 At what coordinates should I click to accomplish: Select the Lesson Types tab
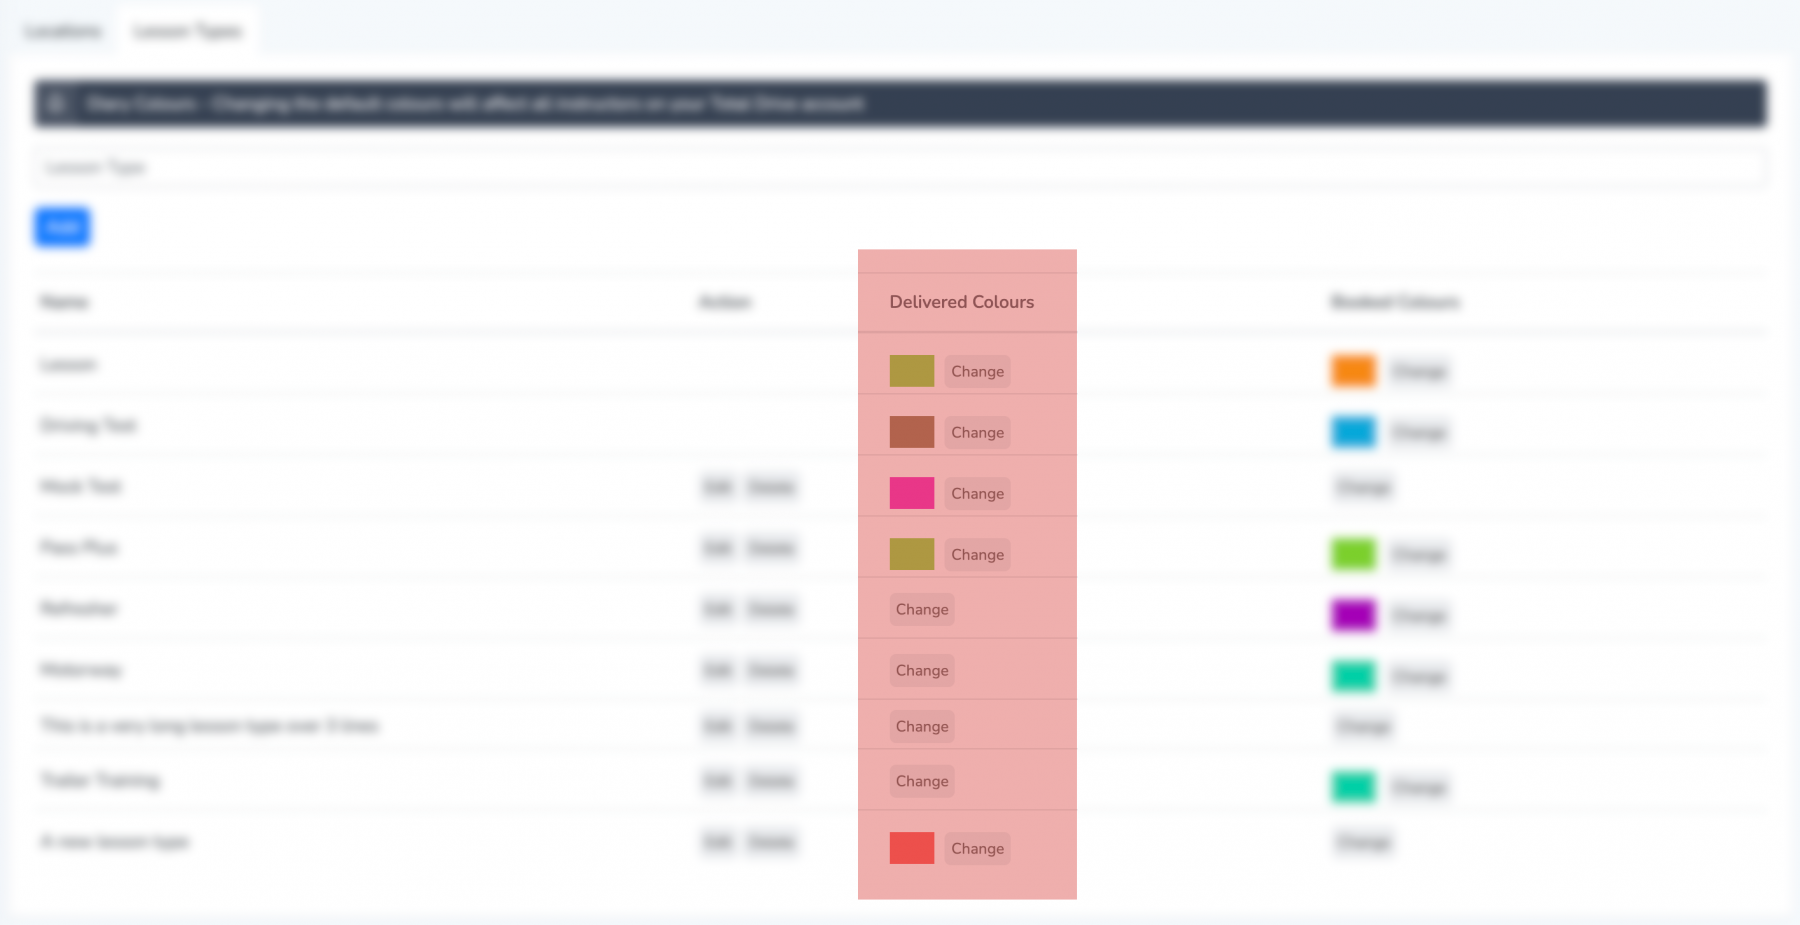(x=186, y=31)
